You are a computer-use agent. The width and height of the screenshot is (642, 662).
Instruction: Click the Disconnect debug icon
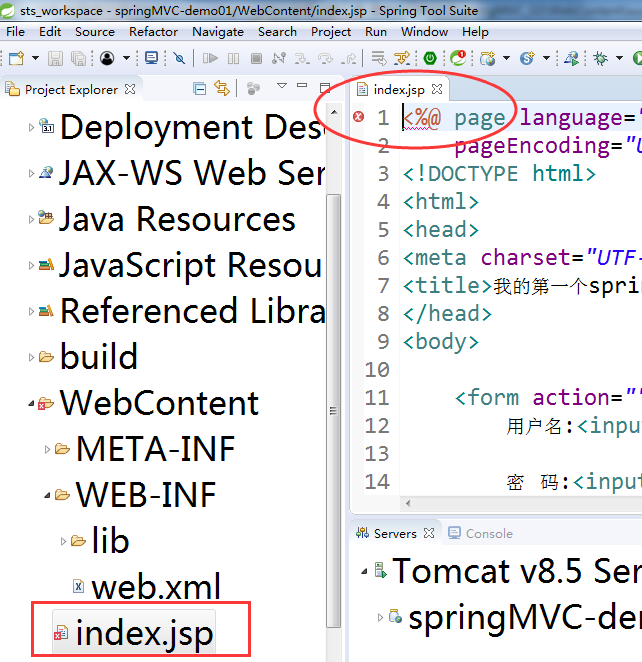[x=279, y=58]
